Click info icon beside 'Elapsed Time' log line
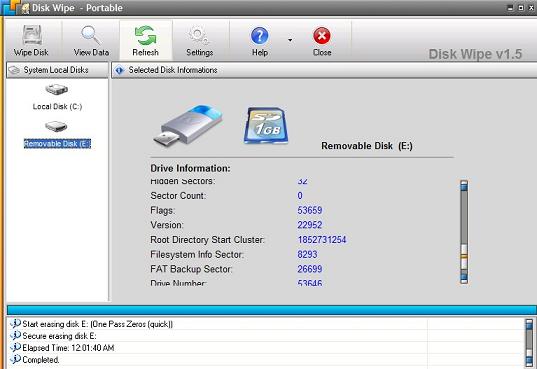Viewport: 537px width, 369px height. tap(16, 347)
